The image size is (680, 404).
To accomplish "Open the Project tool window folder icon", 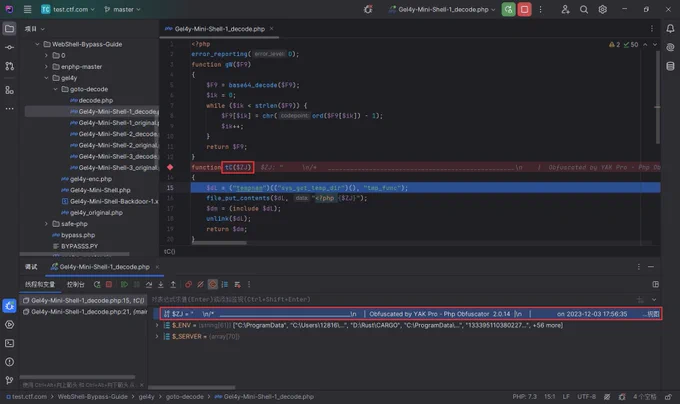I will pos(9,29).
